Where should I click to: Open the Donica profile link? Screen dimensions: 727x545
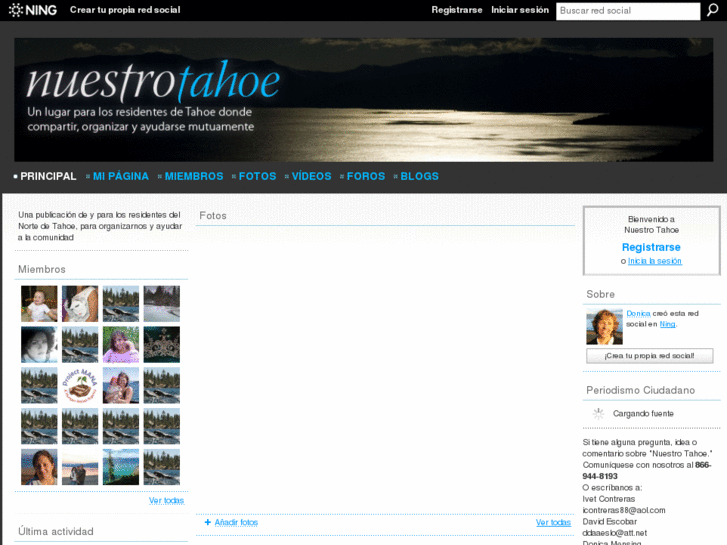point(638,314)
